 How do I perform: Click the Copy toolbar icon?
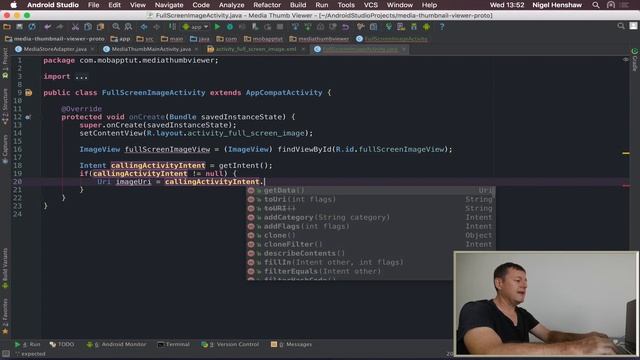[88, 27]
